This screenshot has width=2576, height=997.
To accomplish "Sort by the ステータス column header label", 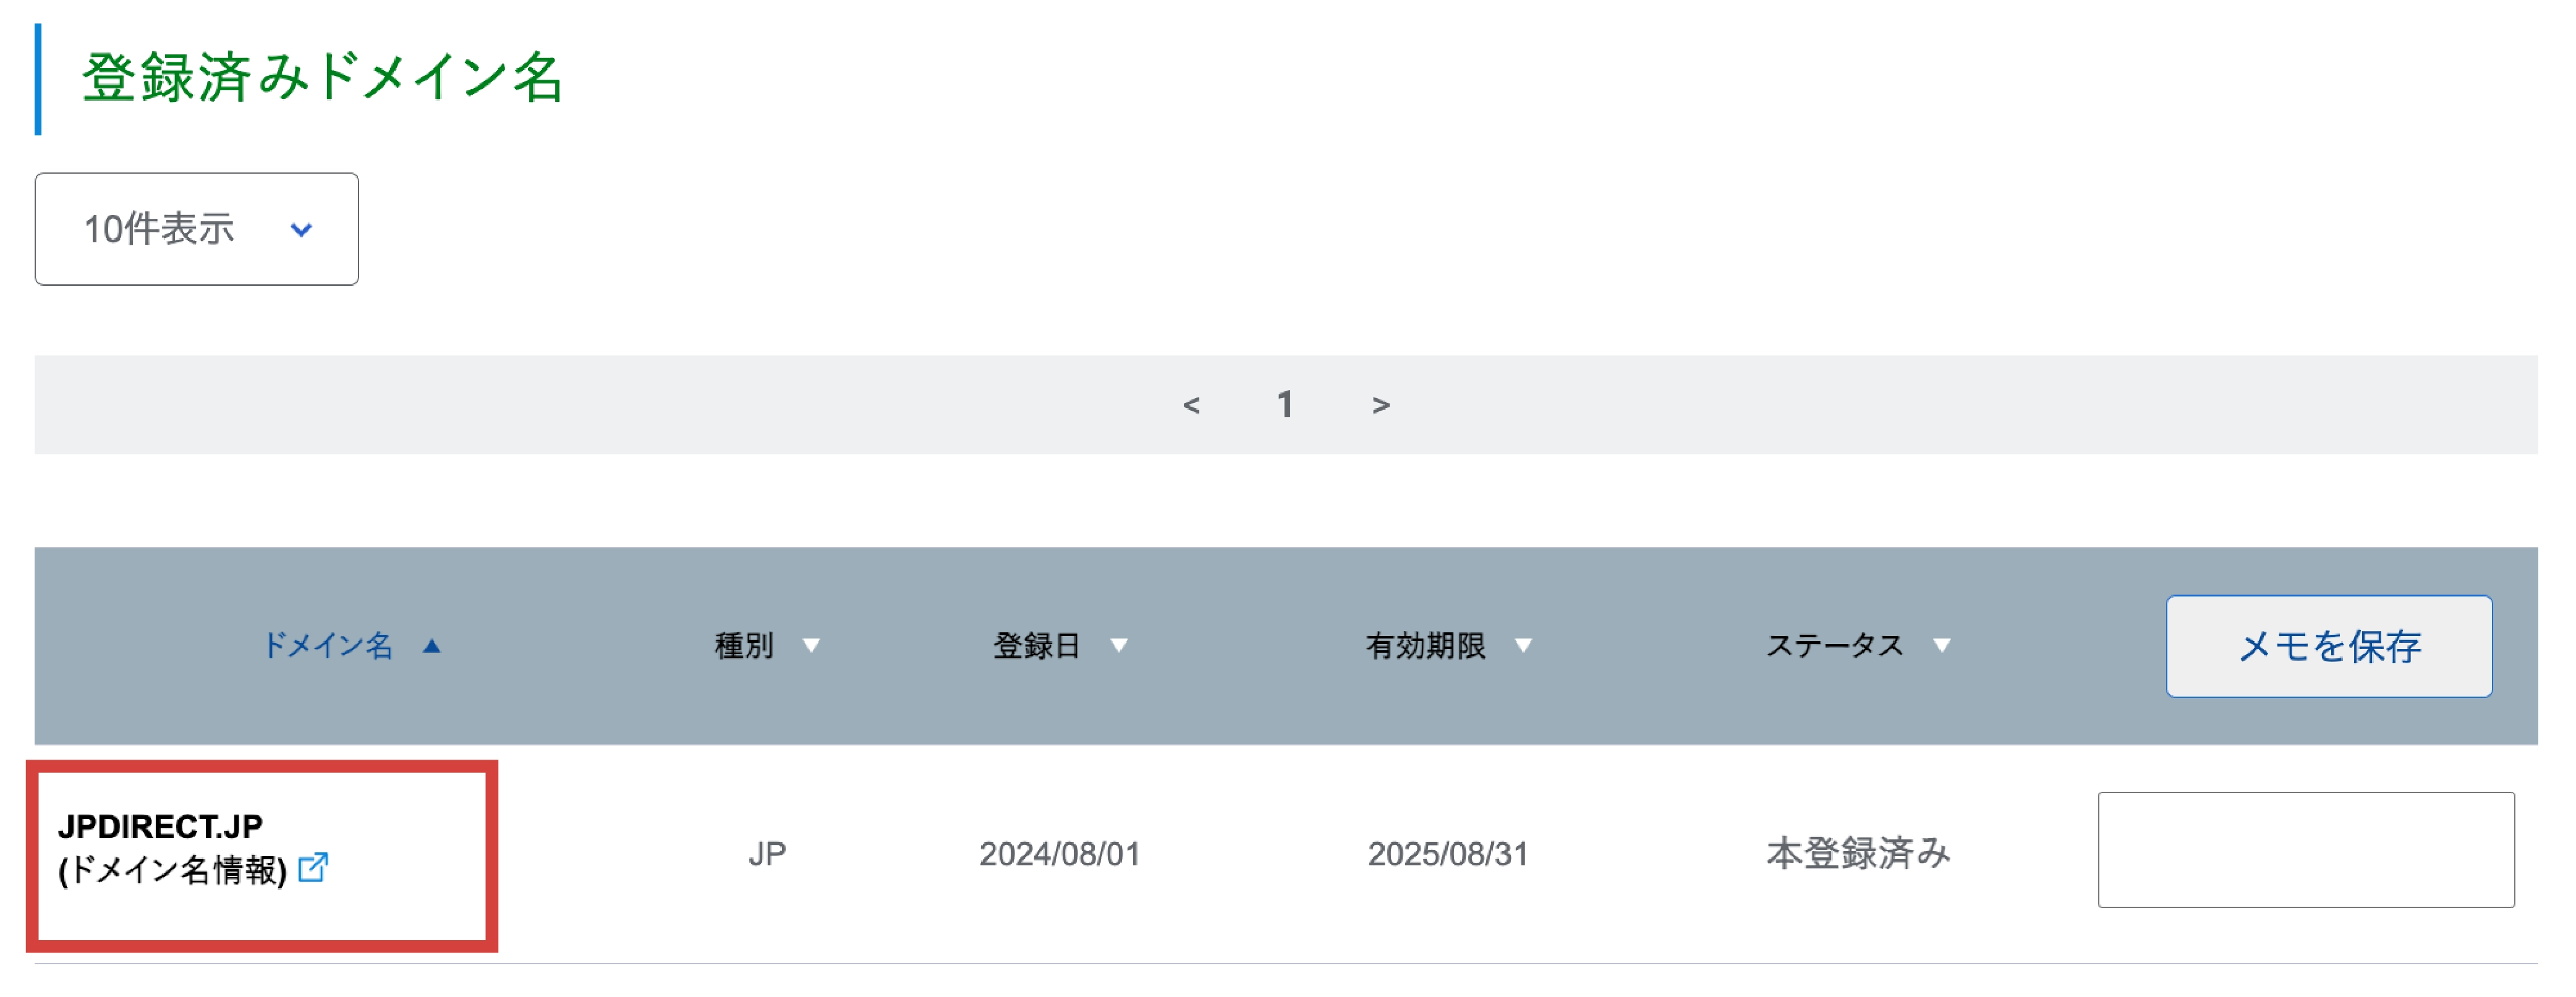I will [x=1834, y=646].
